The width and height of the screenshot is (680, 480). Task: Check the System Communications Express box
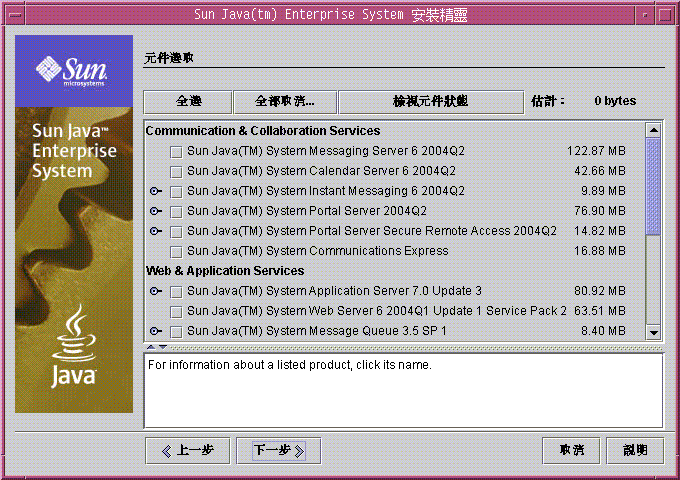click(x=176, y=252)
